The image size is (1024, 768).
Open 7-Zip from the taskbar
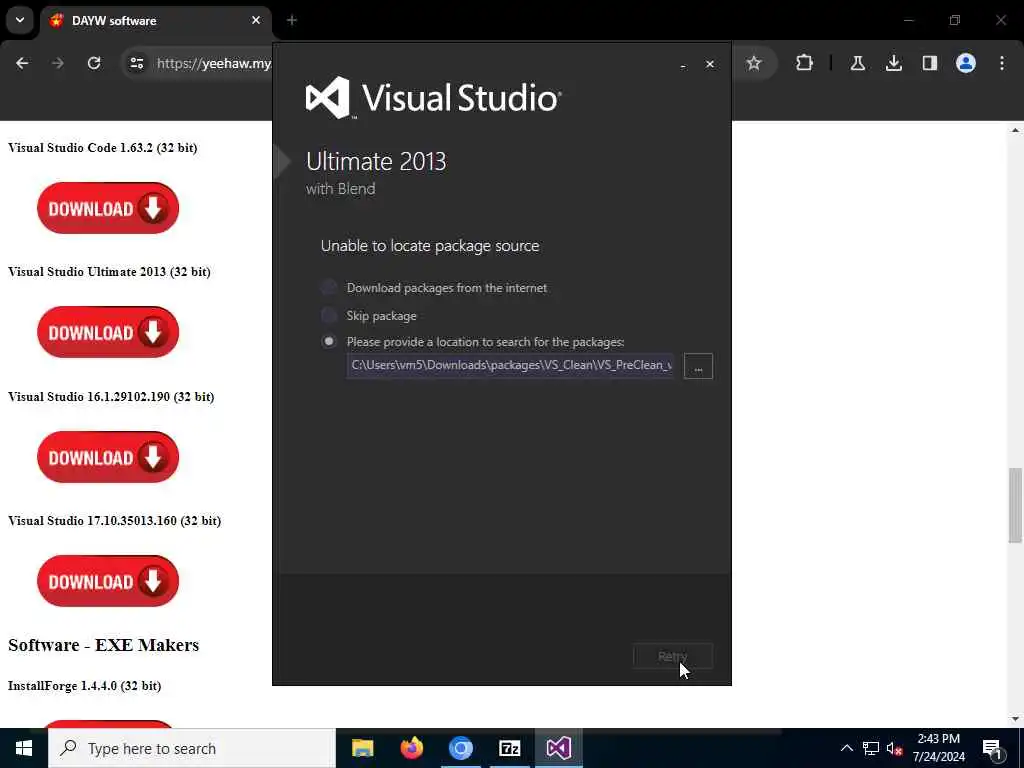pyautogui.click(x=509, y=748)
